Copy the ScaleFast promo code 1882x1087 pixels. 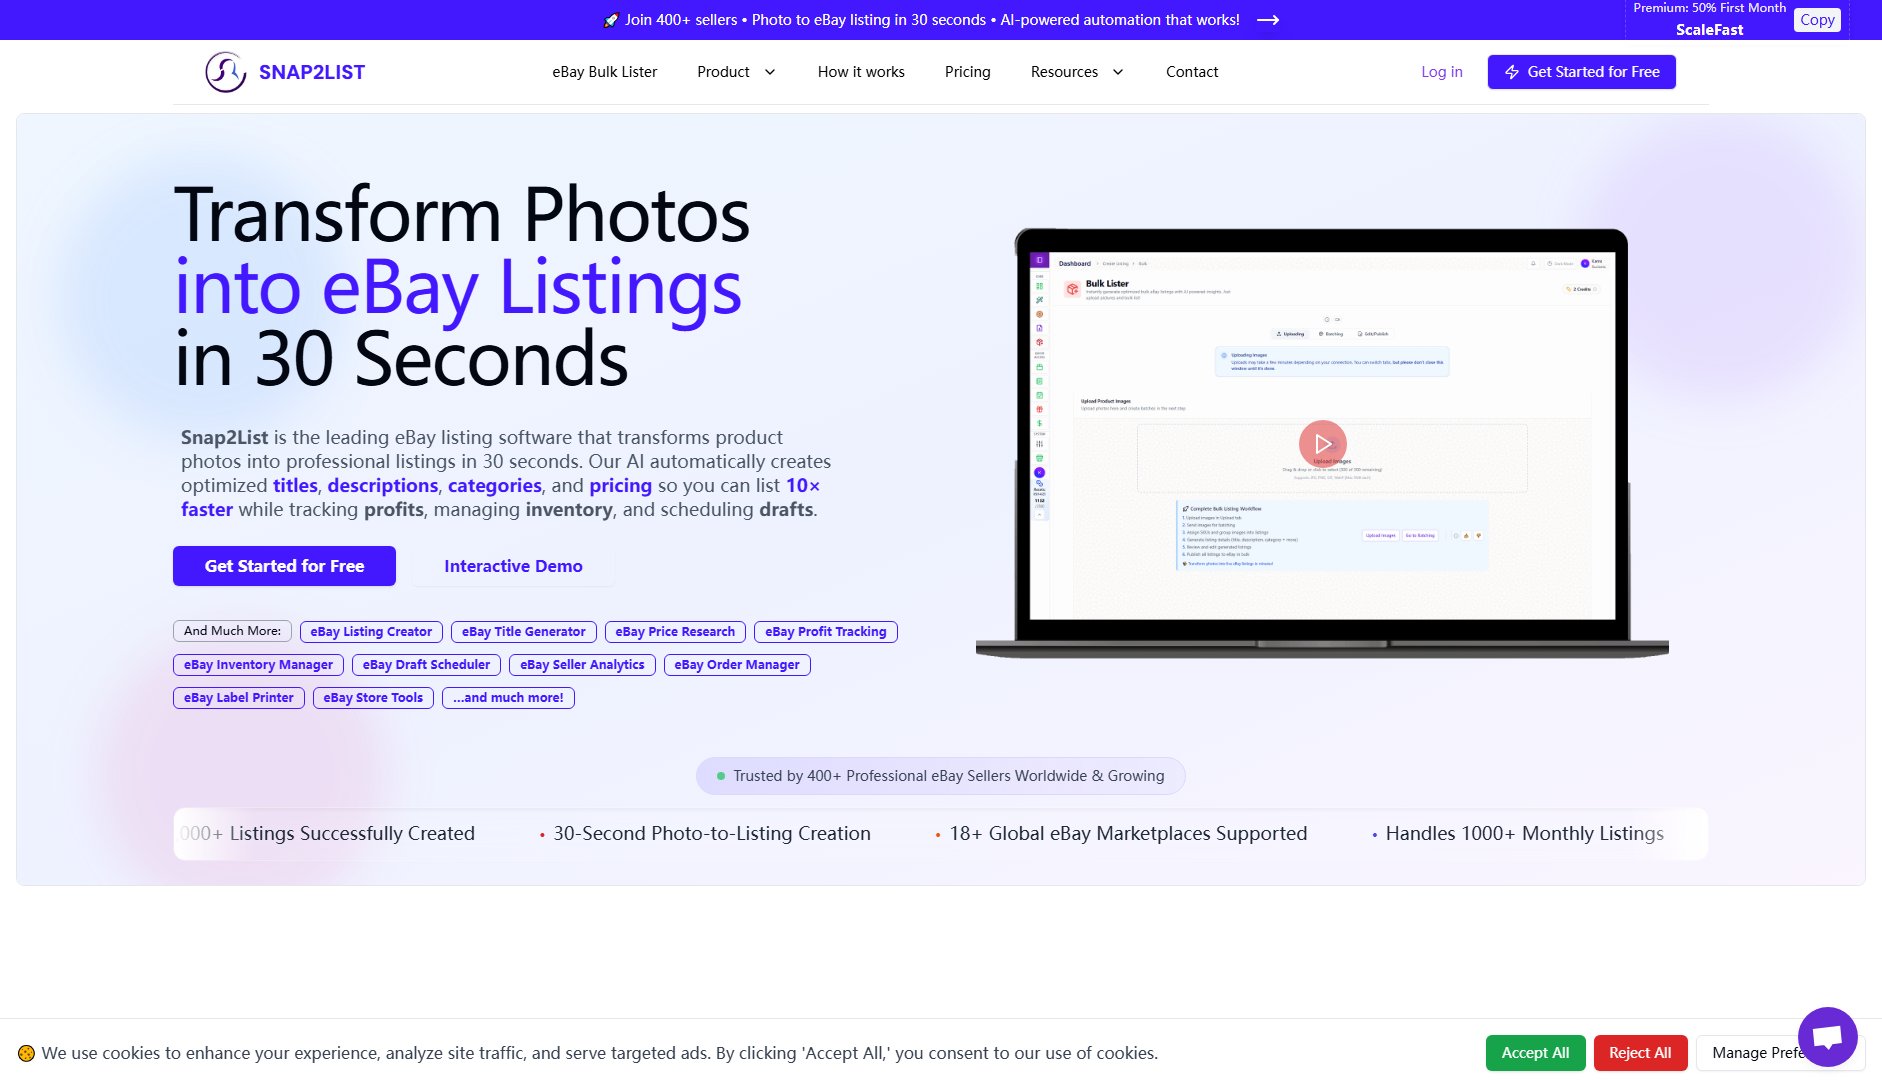tap(1816, 20)
